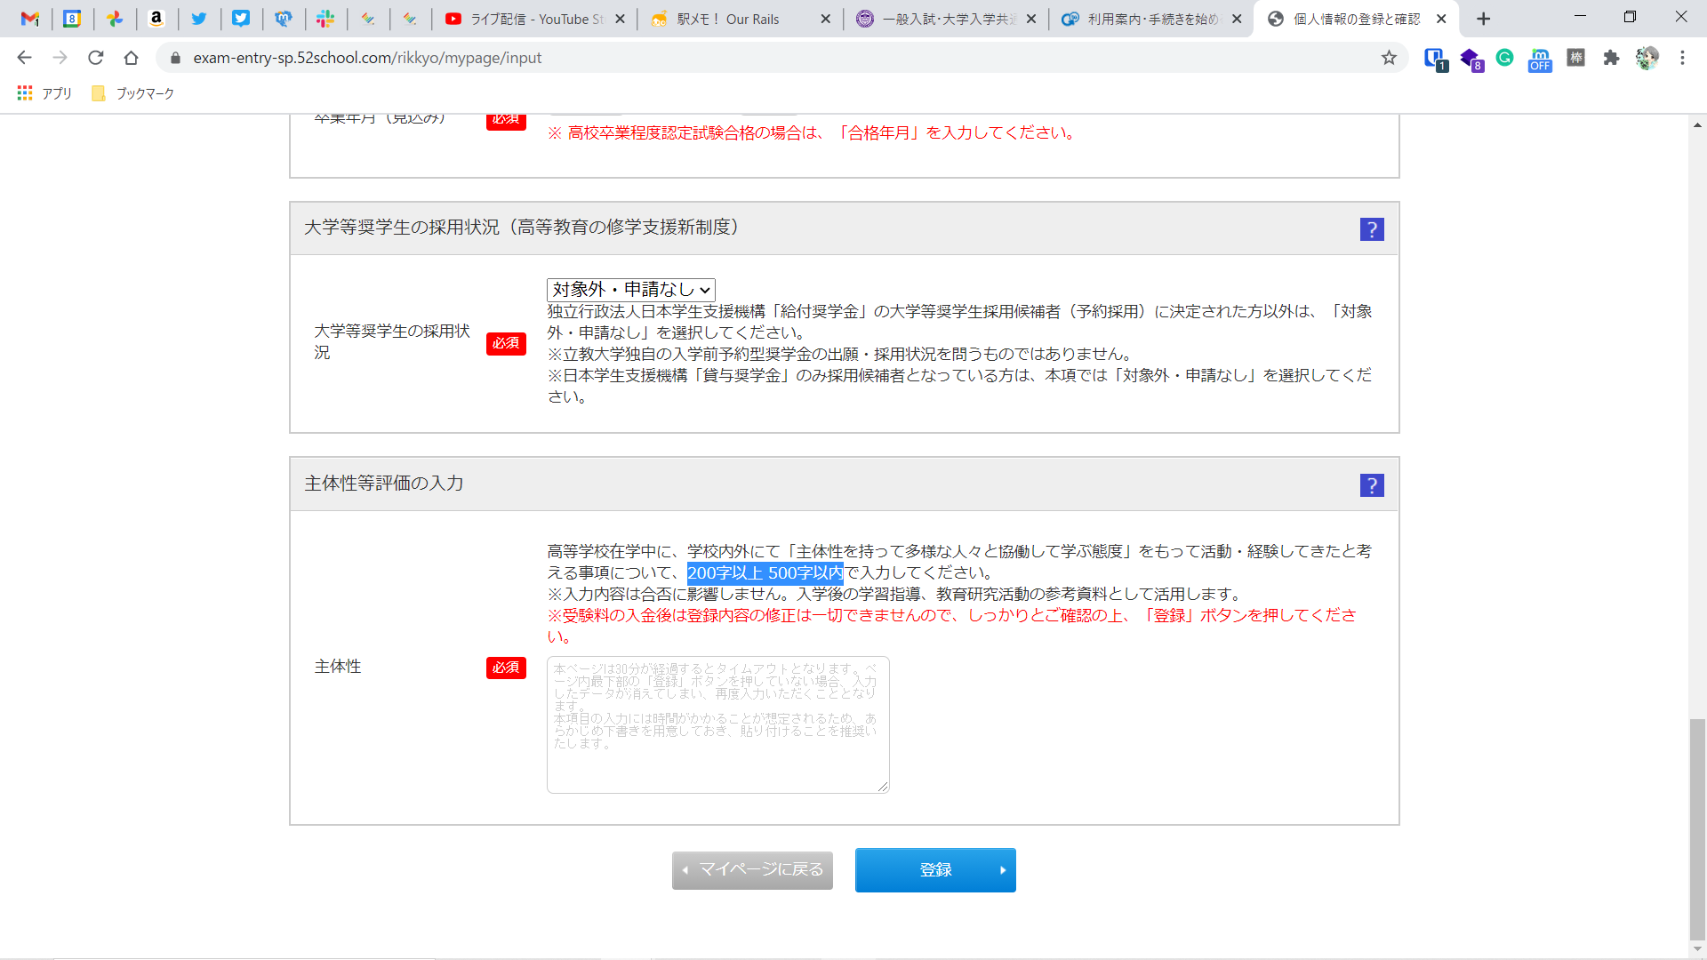This screenshot has height=960, width=1707.
Task: Click the マイページに戻る button
Action: coord(752,870)
